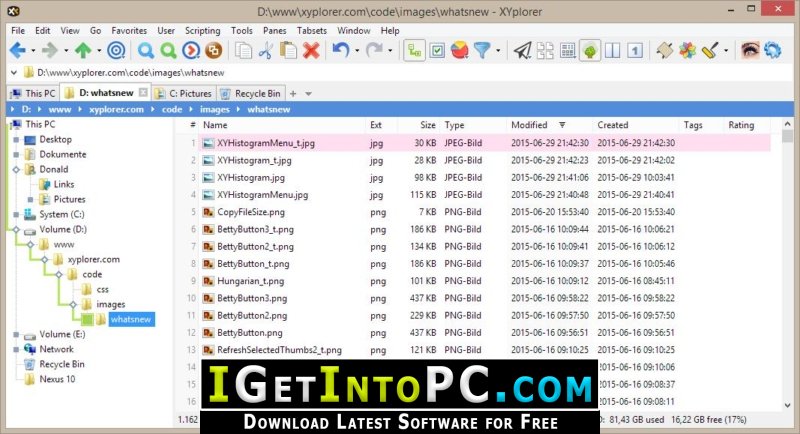The image size is (800, 434).
Task: Go up one folder with the green arrow
Action: (x=83, y=50)
